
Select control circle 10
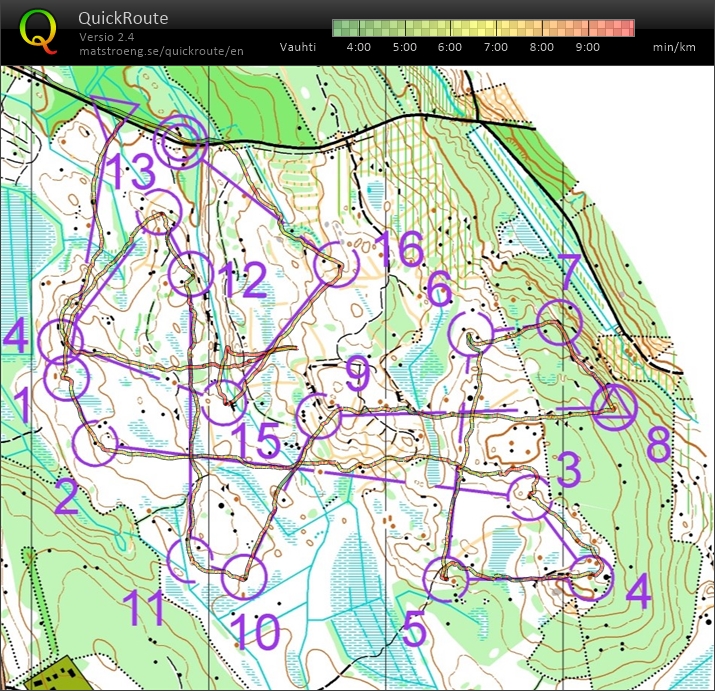242,576
